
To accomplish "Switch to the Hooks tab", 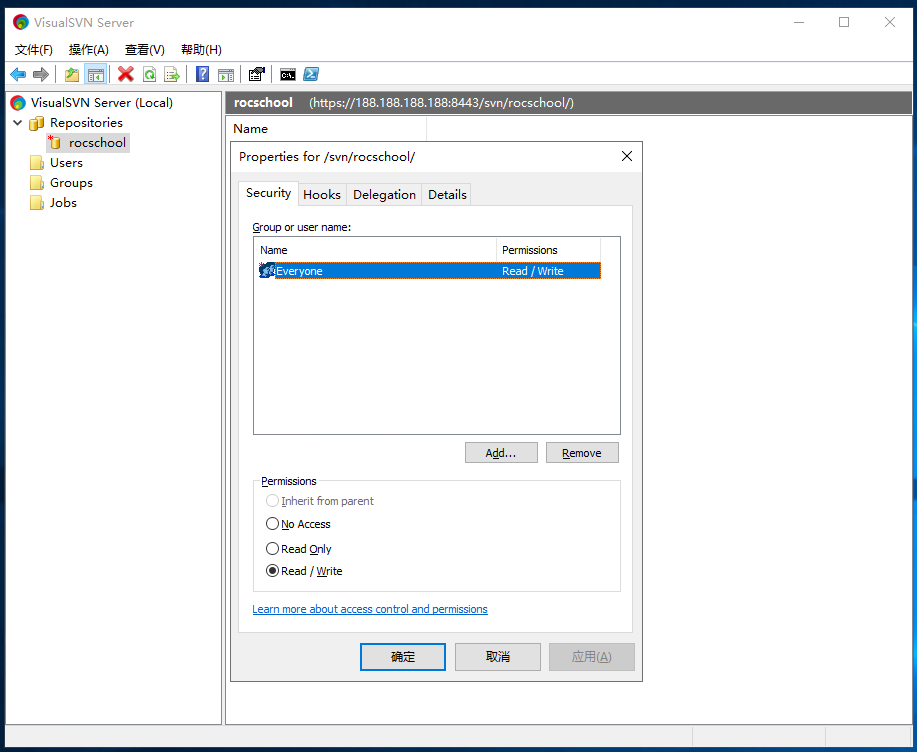I will coord(322,195).
